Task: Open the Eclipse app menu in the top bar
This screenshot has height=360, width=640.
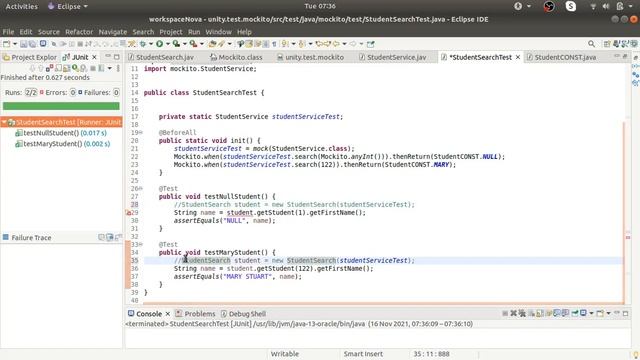Action: click(68, 6)
